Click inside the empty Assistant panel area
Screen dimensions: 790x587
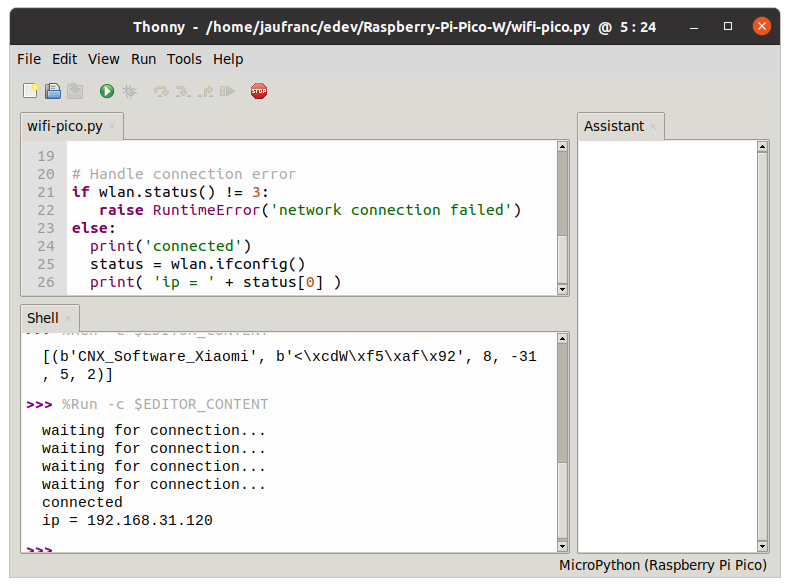[x=668, y=347]
